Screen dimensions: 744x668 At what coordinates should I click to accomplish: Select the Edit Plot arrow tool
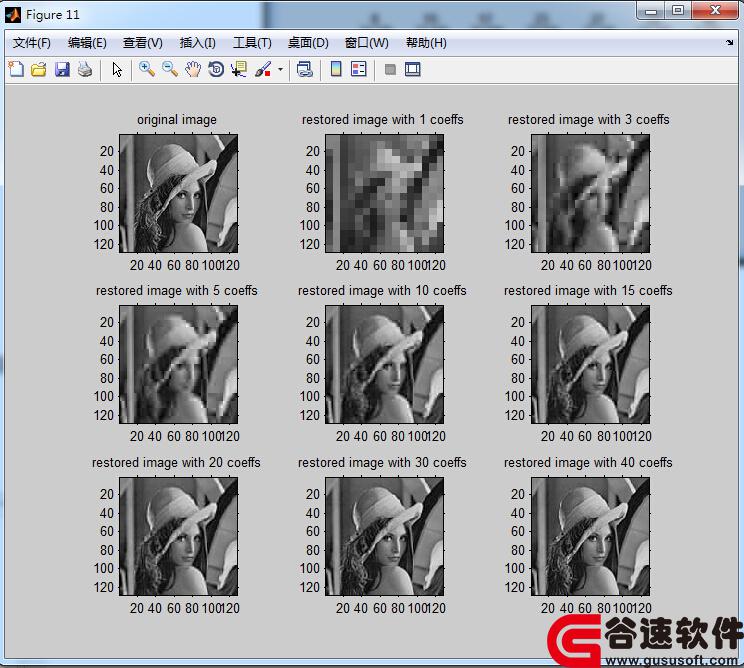(x=117, y=70)
